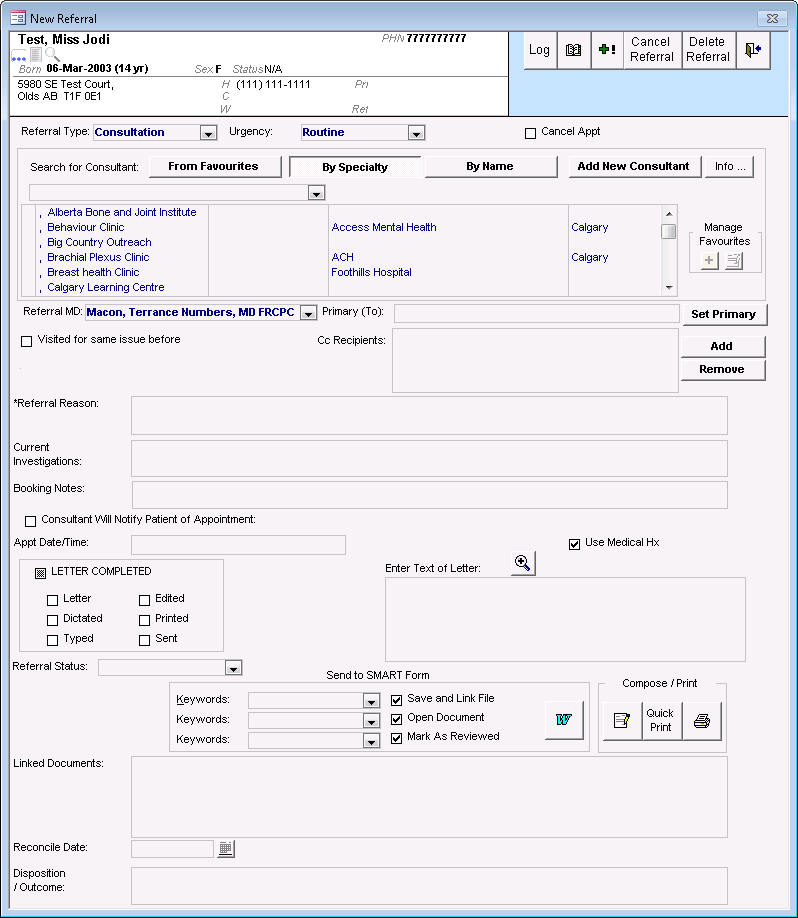The width and height of the screenshot is (798, 918).
Task: Click the magnifier icon under patient name
Action: (x=52, y=55)
